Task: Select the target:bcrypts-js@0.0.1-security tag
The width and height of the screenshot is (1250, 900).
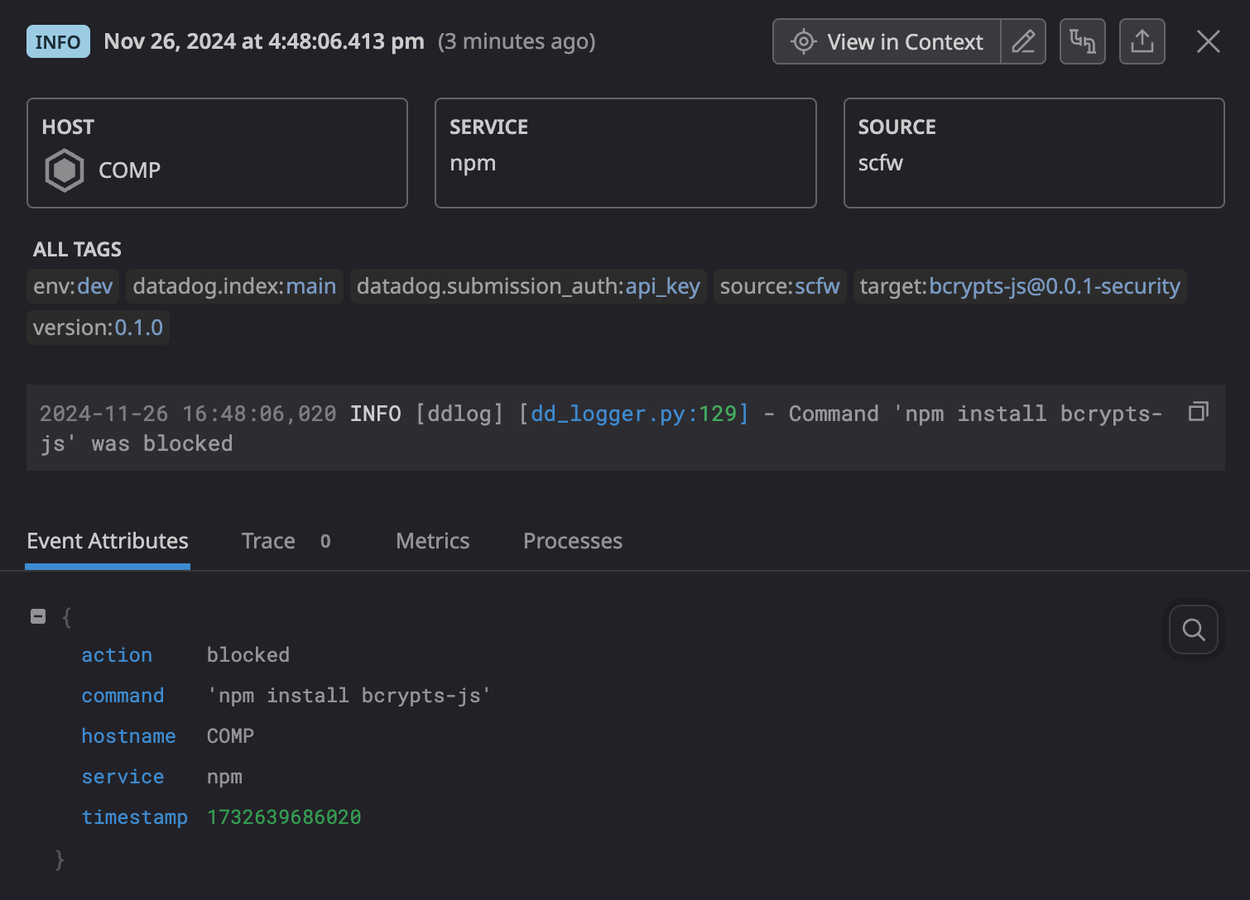Action: 1019,286
